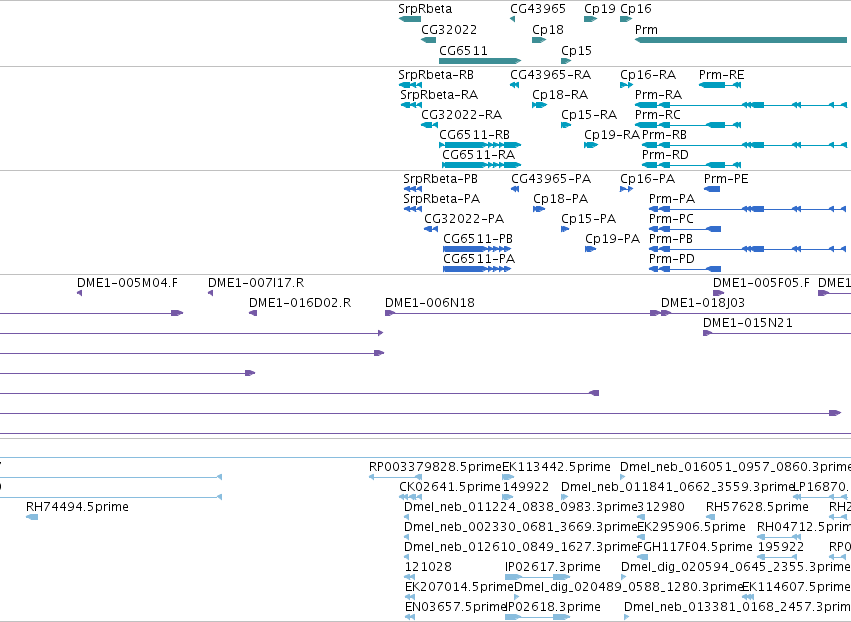Click the CG6511-PB protein label

pyautogui.click(x=478, y=239)
